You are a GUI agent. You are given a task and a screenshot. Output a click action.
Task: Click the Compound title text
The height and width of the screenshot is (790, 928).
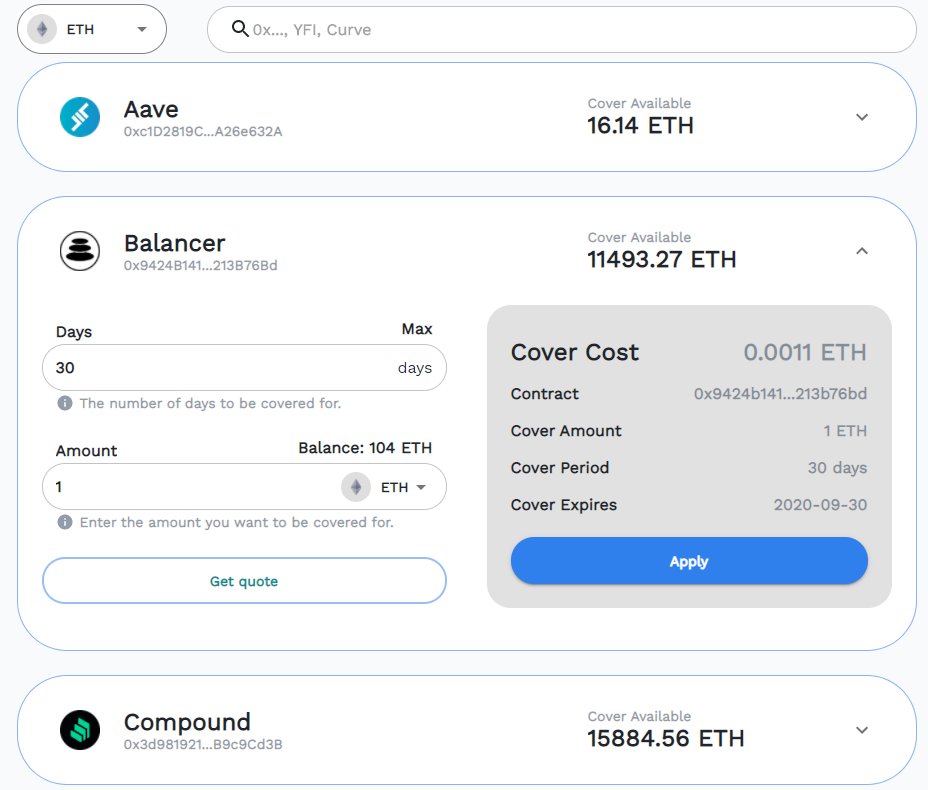[187, 722]
